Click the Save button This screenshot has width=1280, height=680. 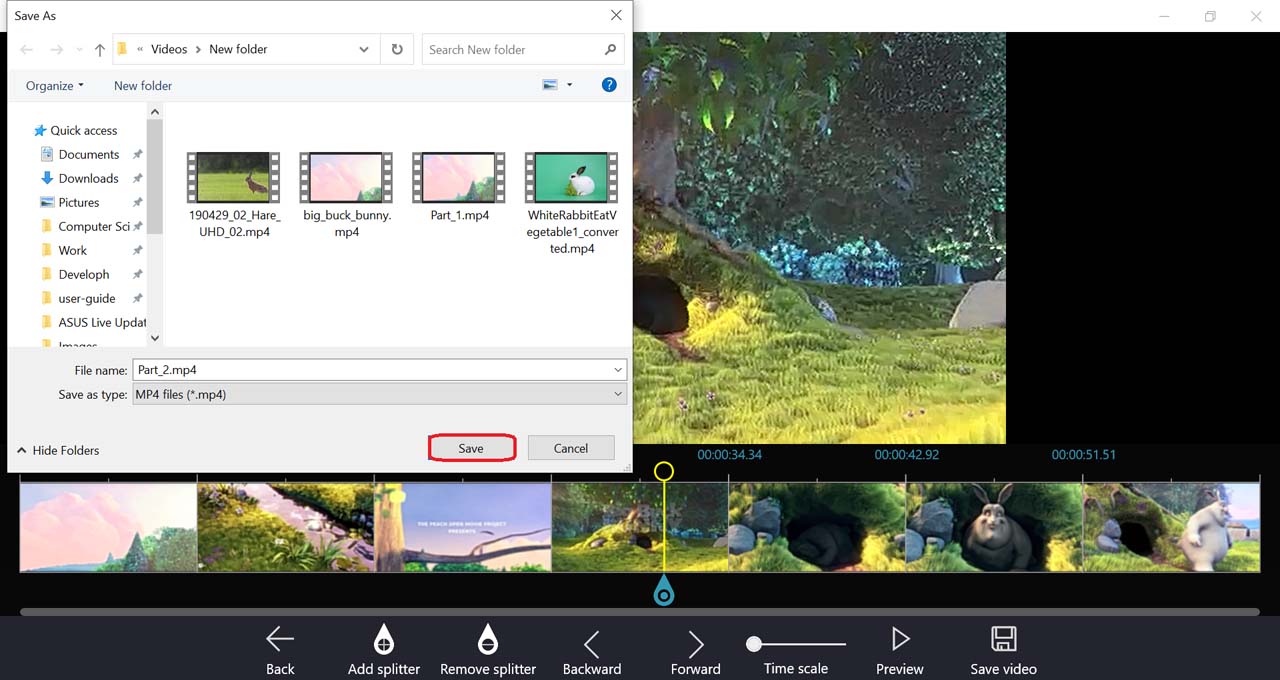(471, 448)
